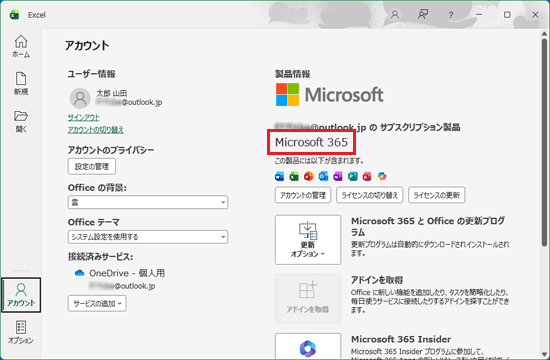Click the OneDrive cloud icon
The width and height of the screenshot is (550, 360).
click(80, 273)
